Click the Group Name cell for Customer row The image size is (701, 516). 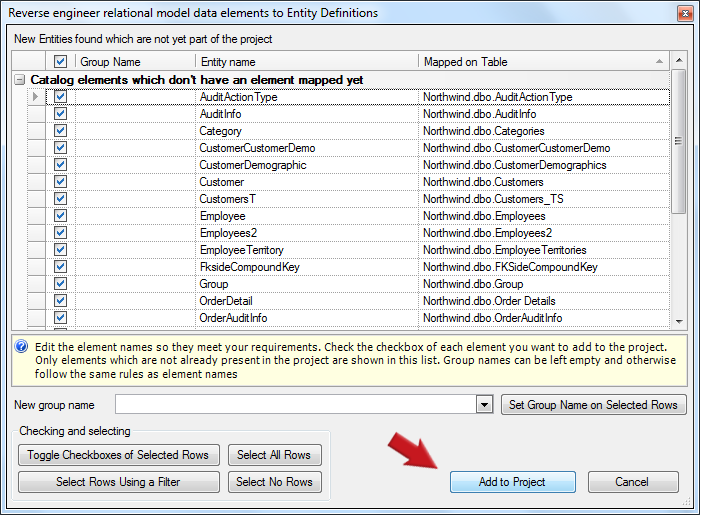pyautogui.click(x=135, y=182)
